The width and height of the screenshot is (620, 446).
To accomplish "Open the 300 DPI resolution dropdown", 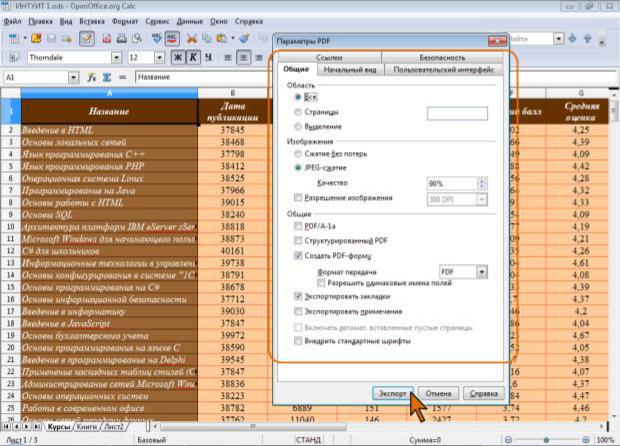I will tap(482, 200).
